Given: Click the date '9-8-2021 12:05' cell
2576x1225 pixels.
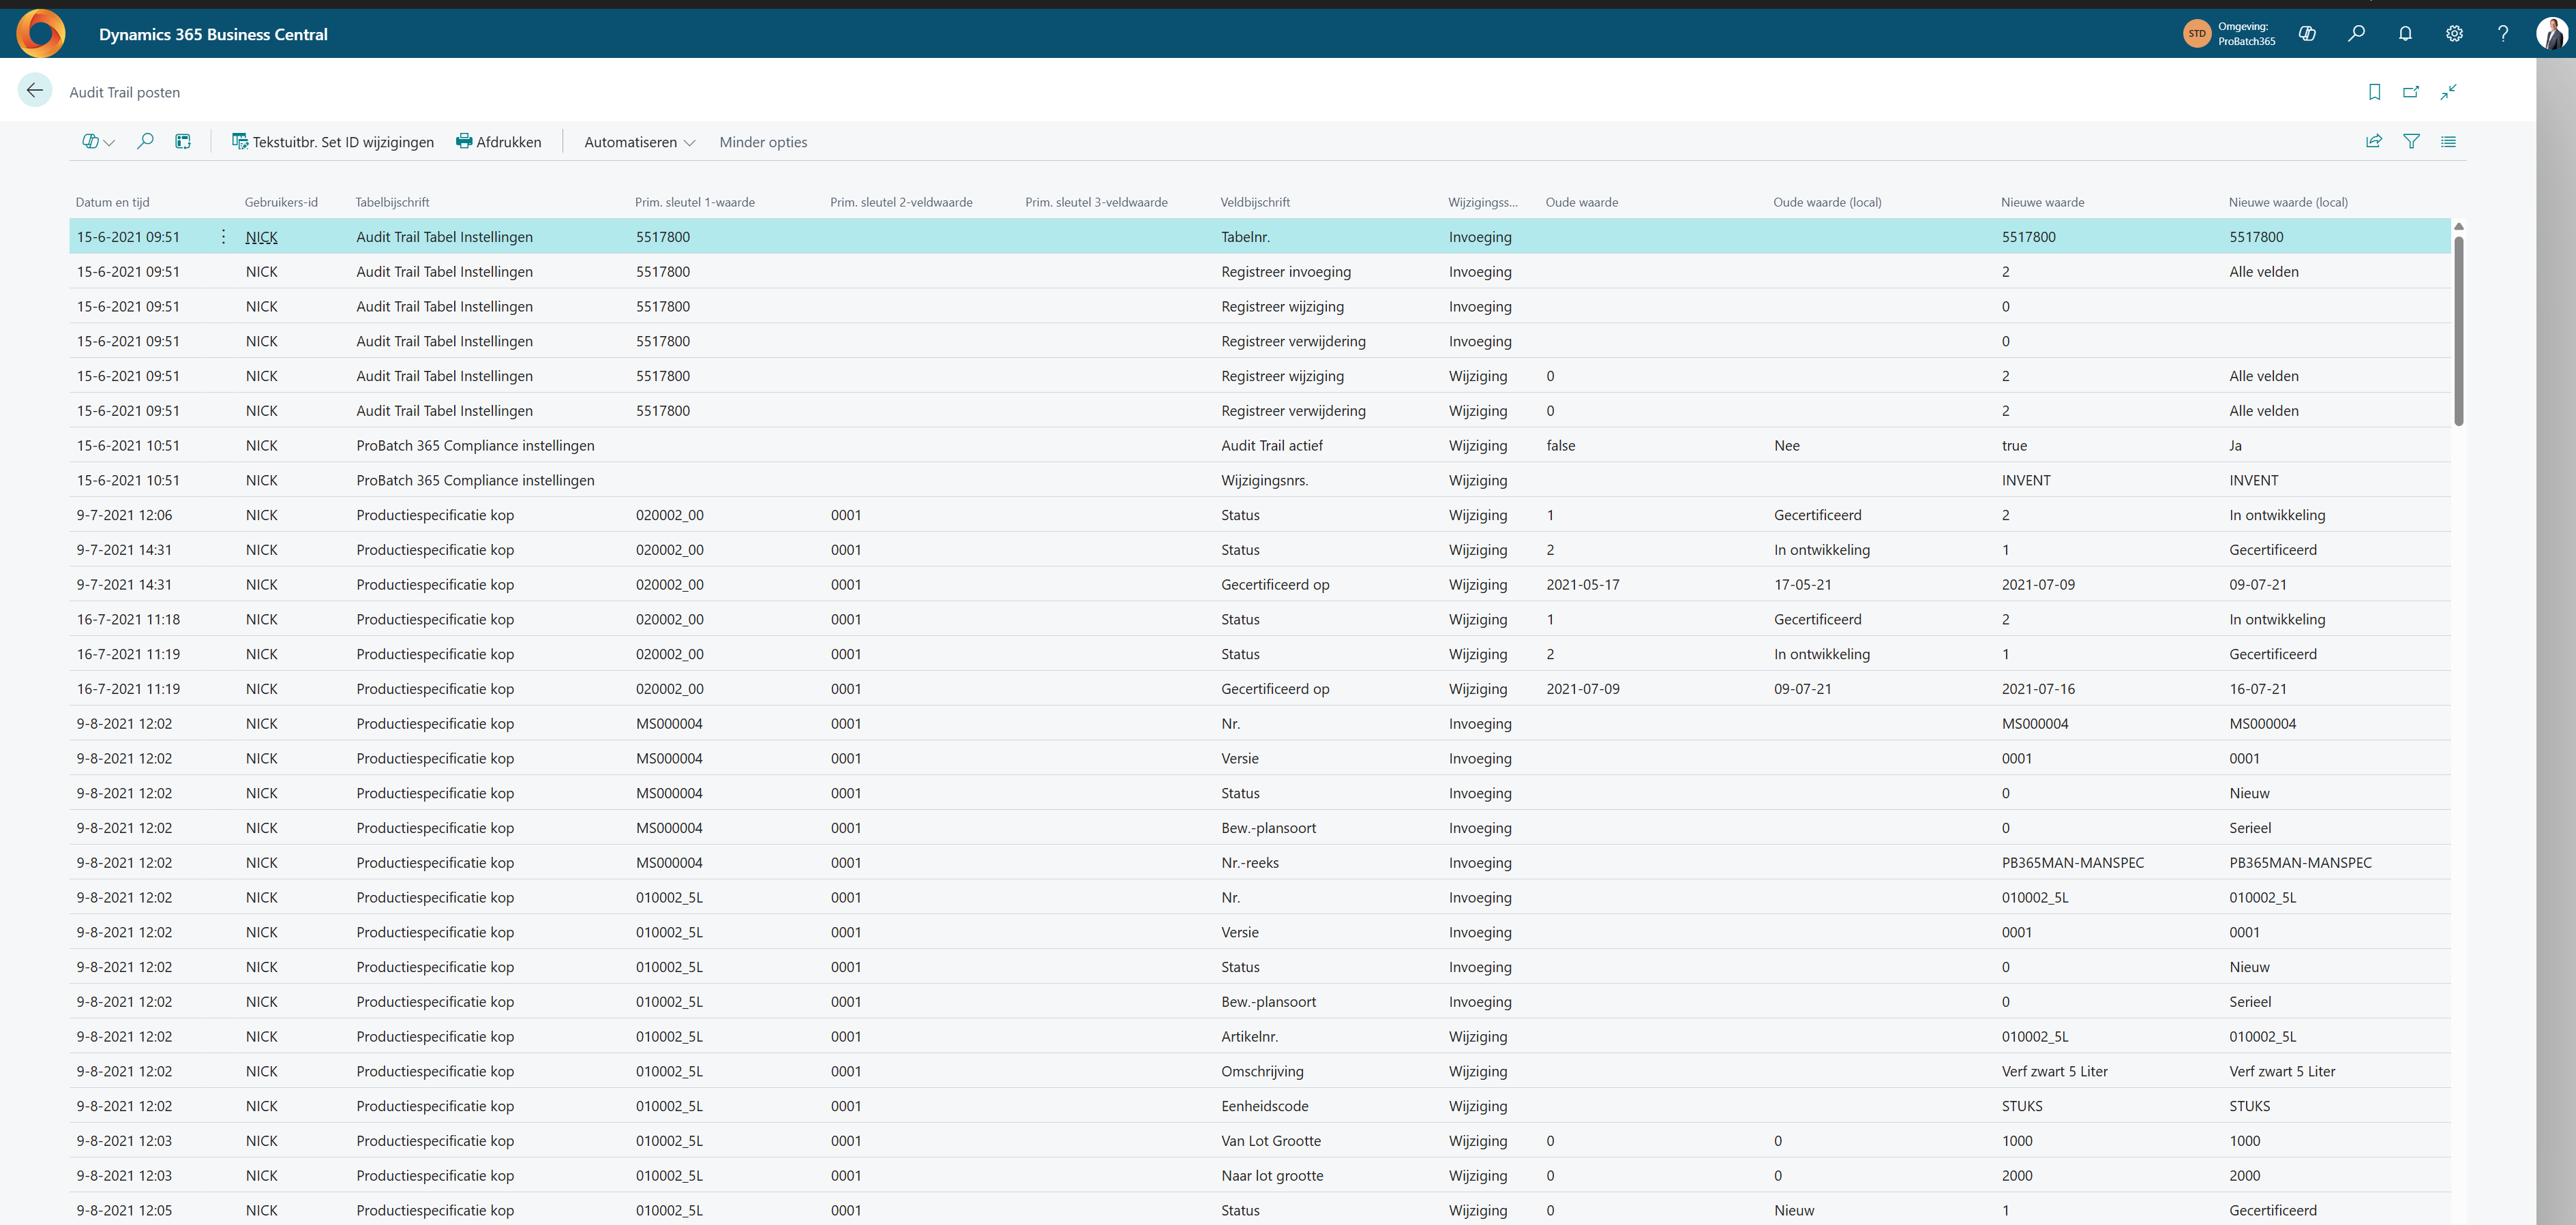Looking at the screenshot, I should click(124, 1210).
